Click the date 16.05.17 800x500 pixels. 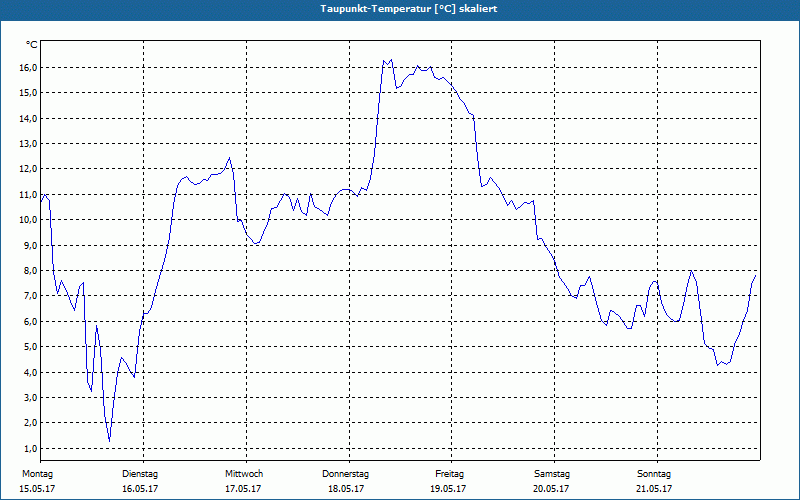pyautogui.click(x=140, y=489)
